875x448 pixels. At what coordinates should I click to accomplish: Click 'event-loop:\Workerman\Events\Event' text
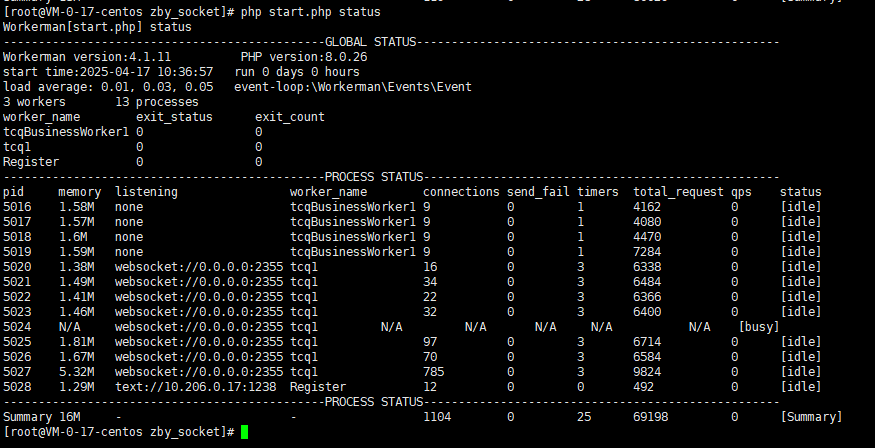click(x=353, y=87)
